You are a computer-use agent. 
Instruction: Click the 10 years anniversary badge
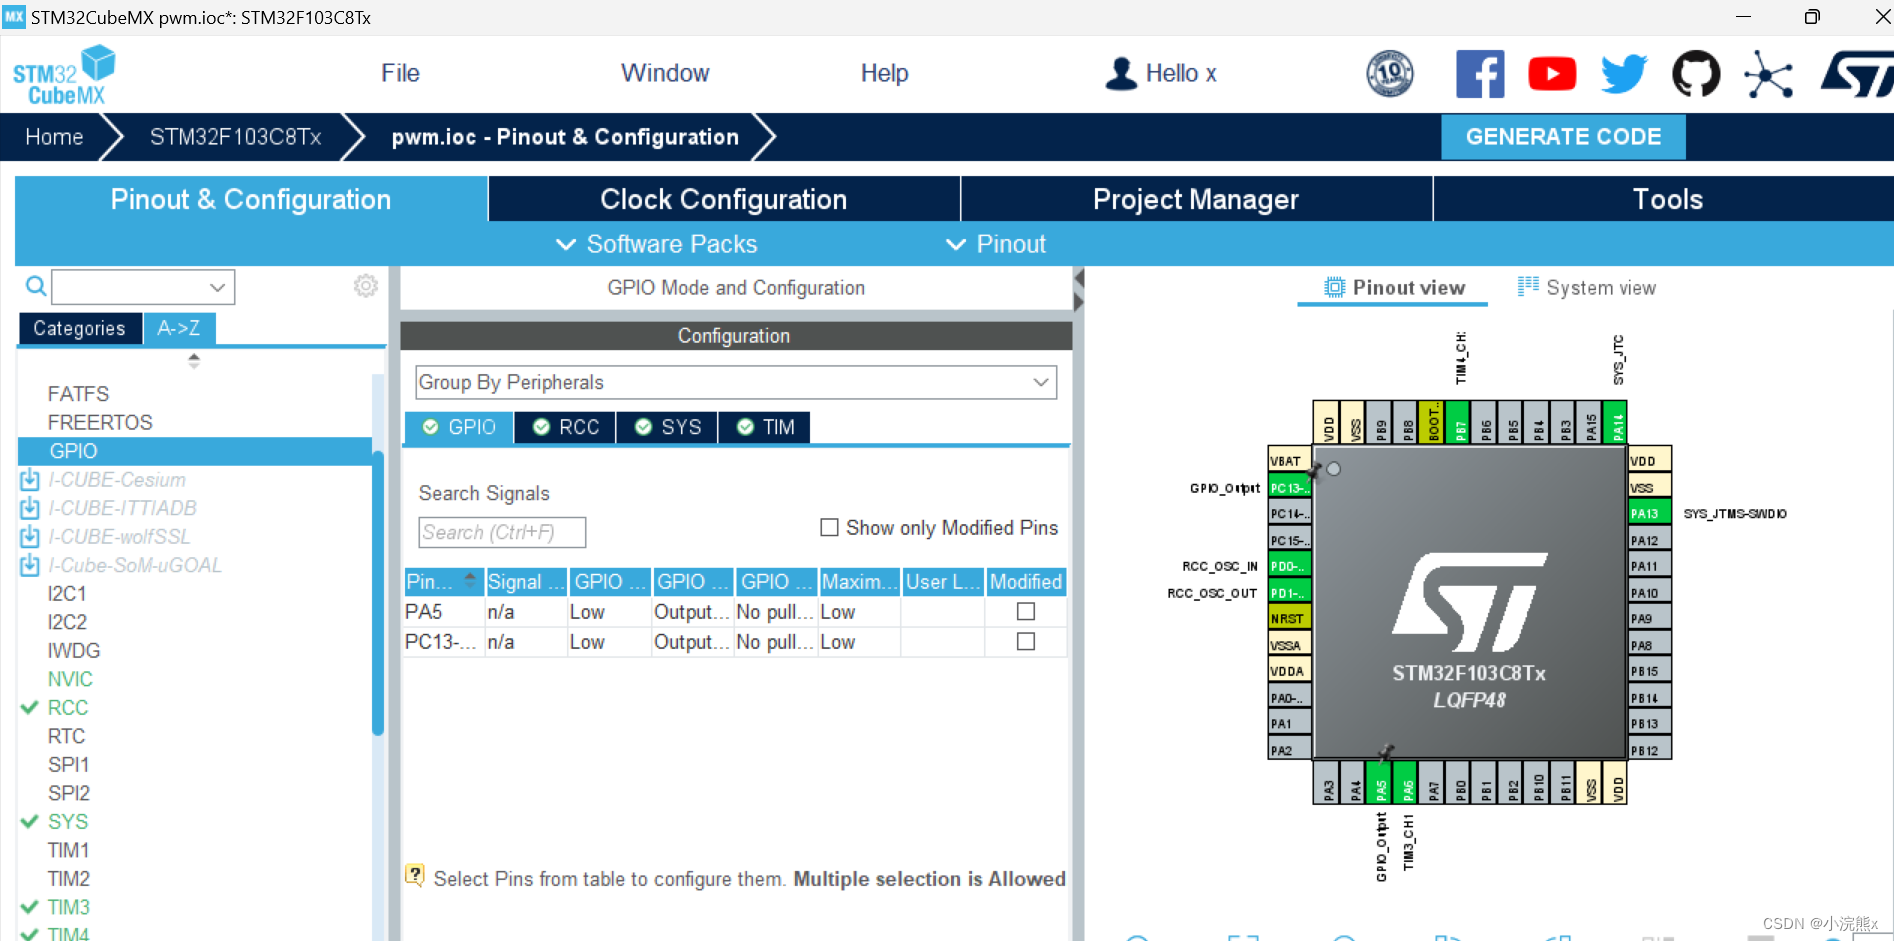pos(1390,74)
